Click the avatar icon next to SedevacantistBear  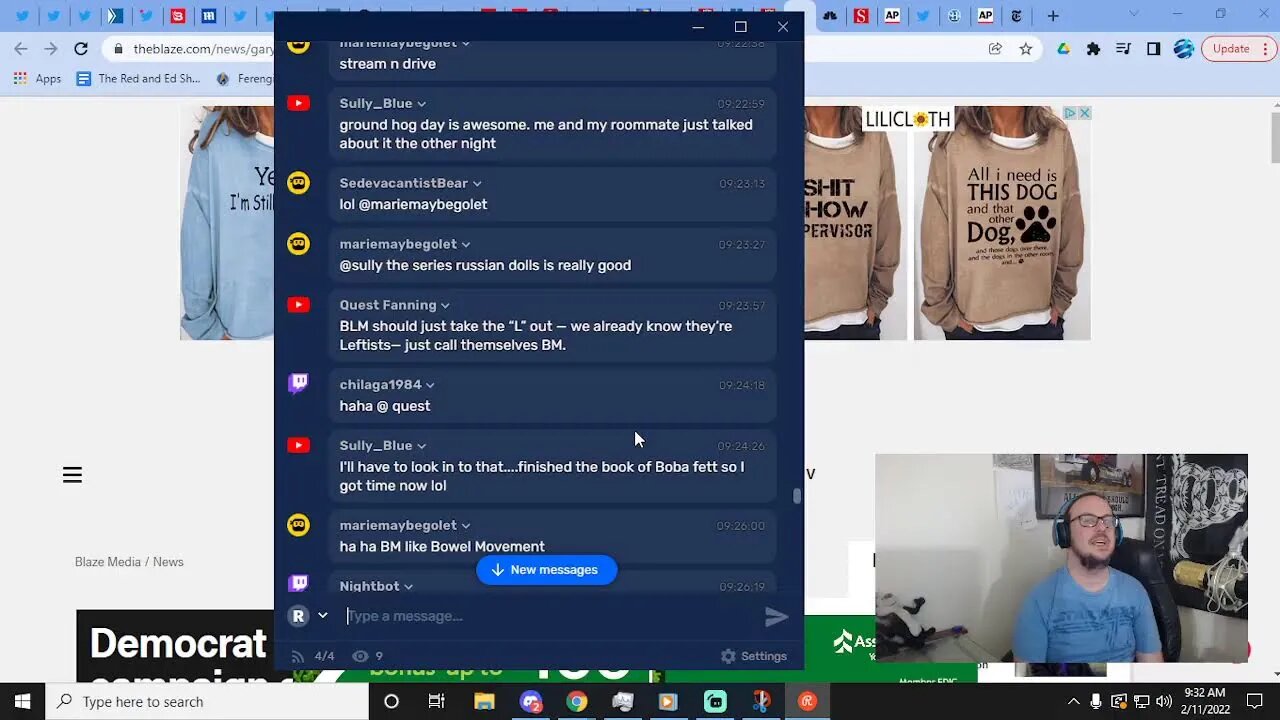click(298, 183)
